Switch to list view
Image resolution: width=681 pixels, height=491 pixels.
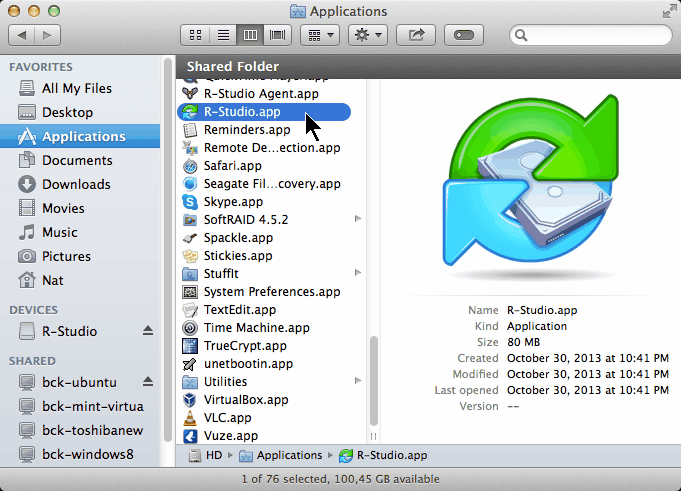(x=223, y=35)
